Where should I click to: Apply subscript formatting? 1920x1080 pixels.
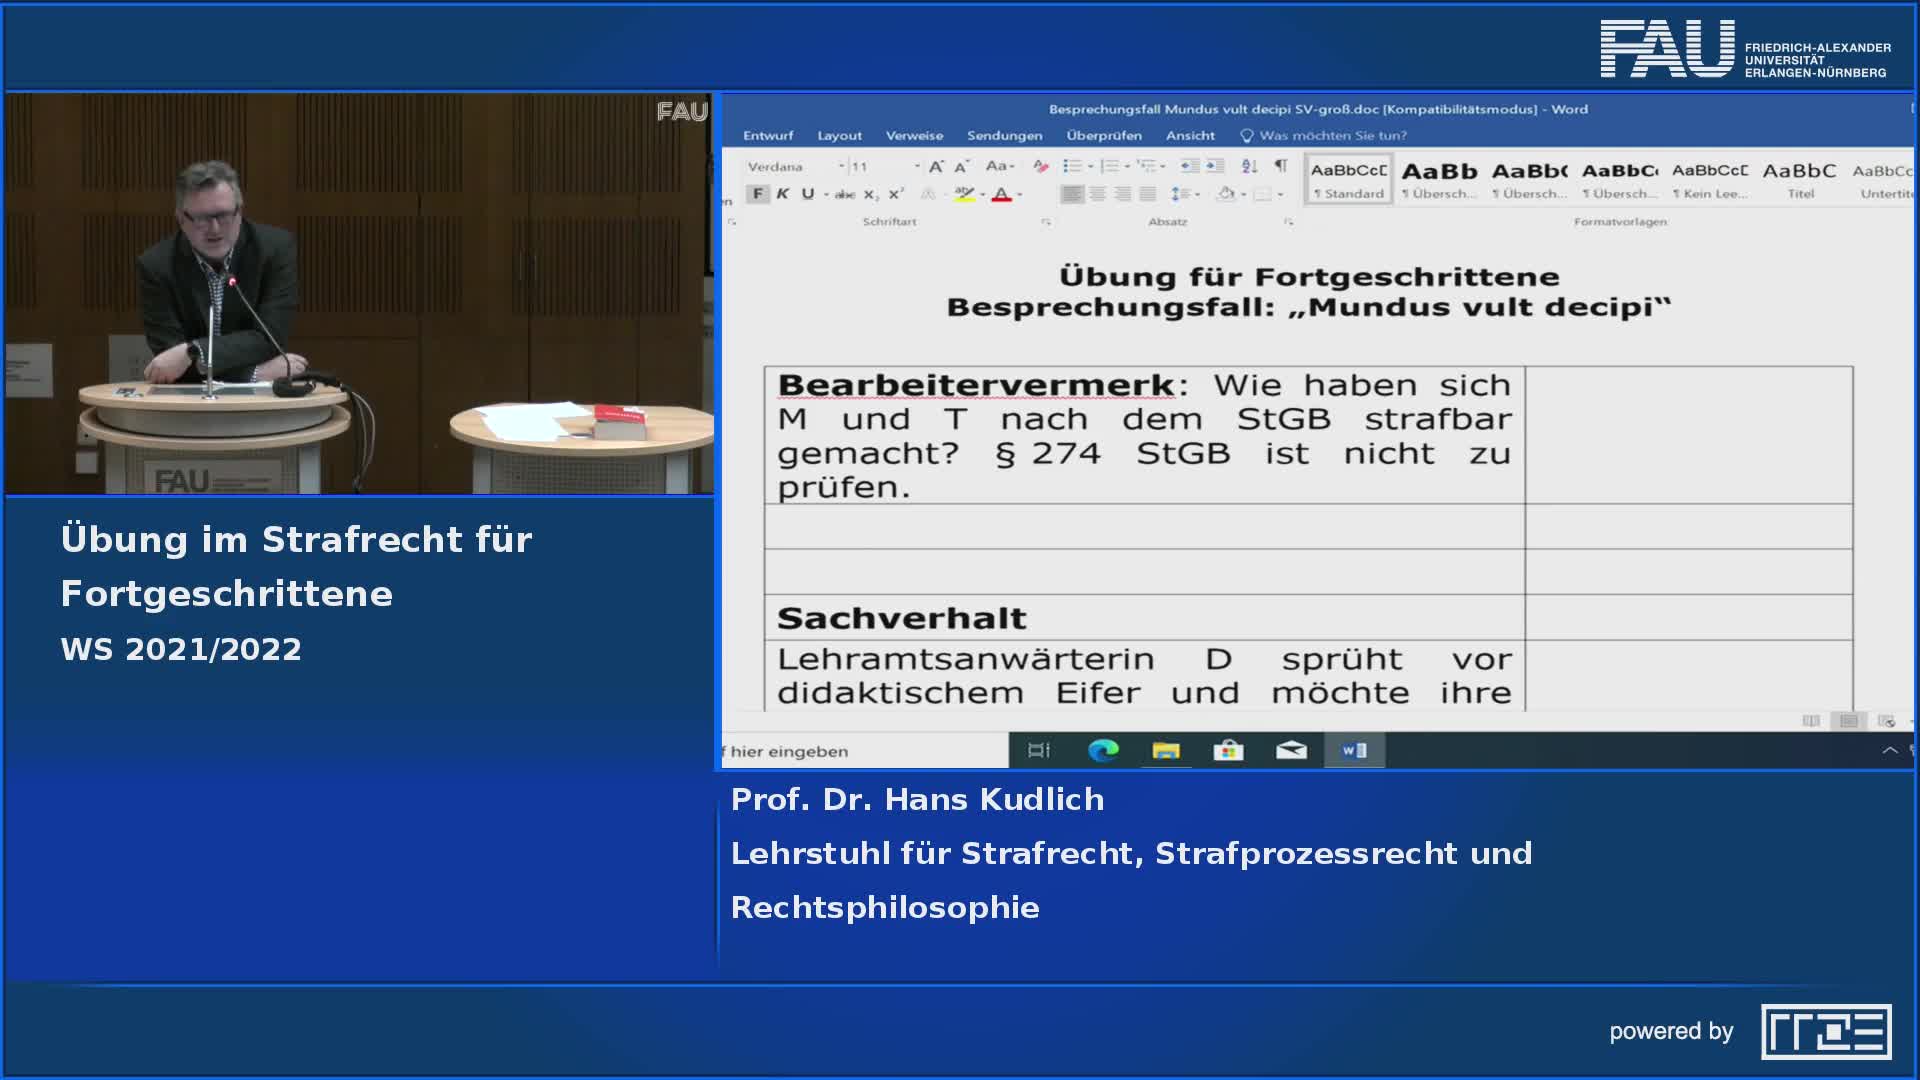(x=870, y=194)
